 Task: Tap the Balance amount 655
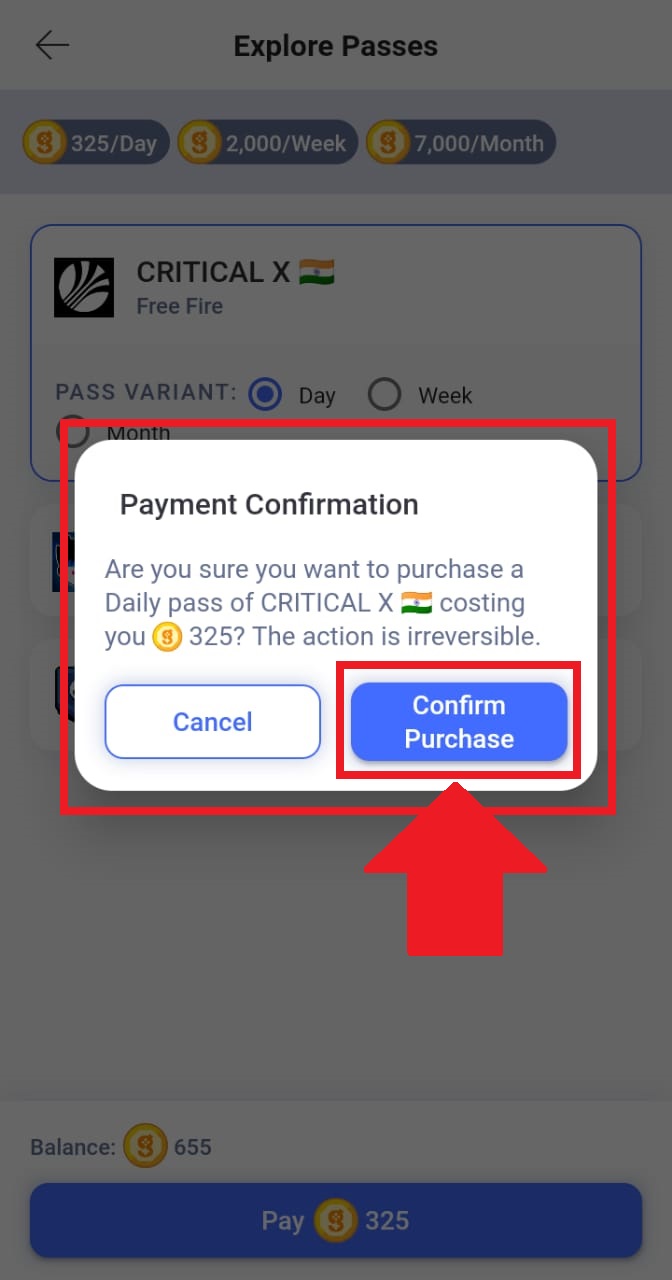(193, 1147)
